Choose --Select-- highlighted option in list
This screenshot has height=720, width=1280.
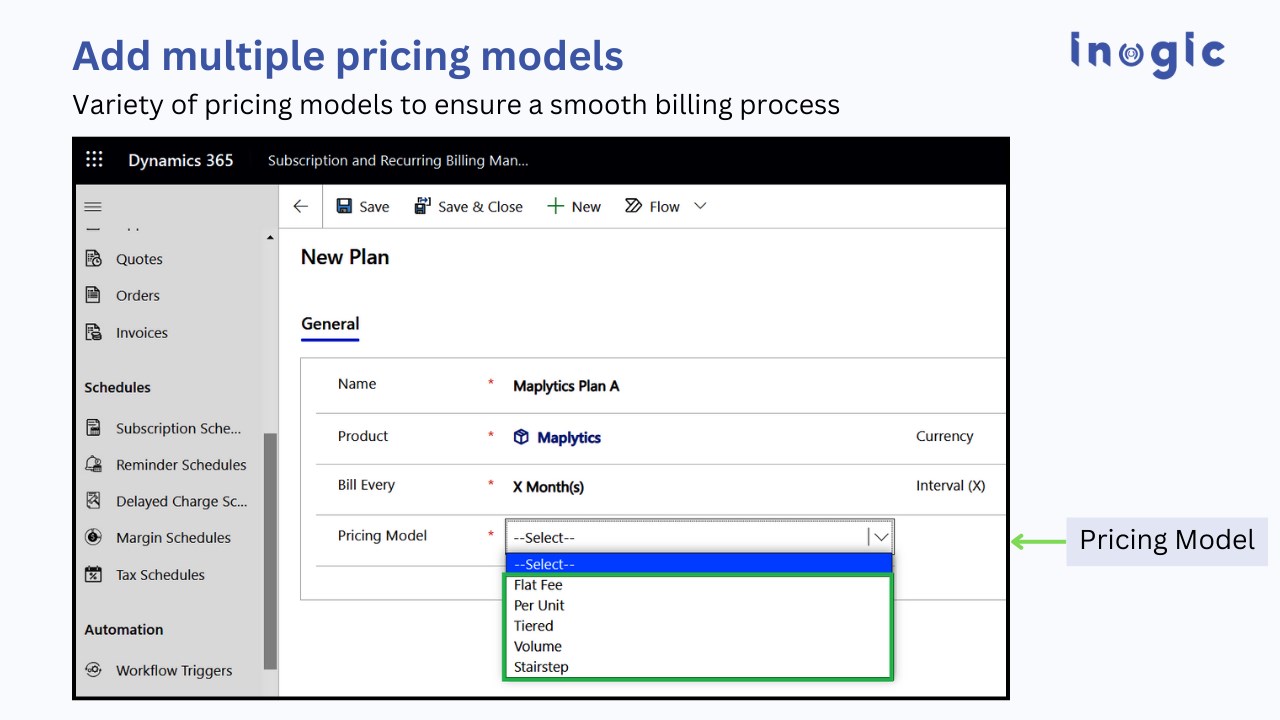coord(699,564)
